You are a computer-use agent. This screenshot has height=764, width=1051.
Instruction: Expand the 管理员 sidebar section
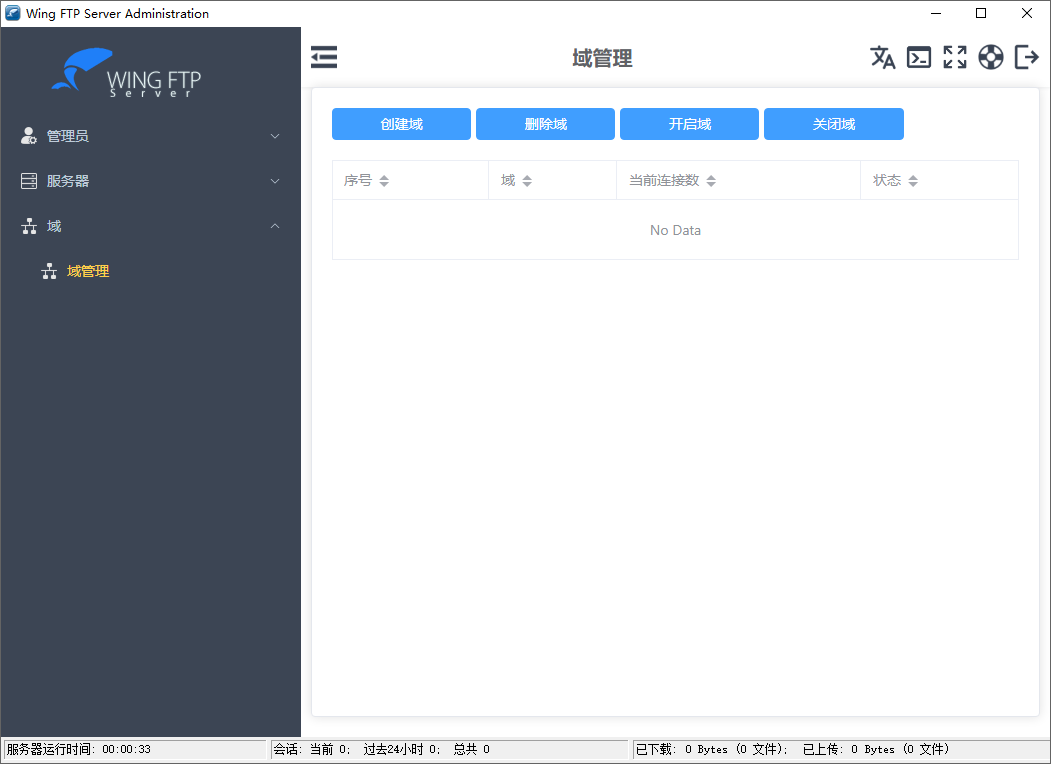point(274,136)
